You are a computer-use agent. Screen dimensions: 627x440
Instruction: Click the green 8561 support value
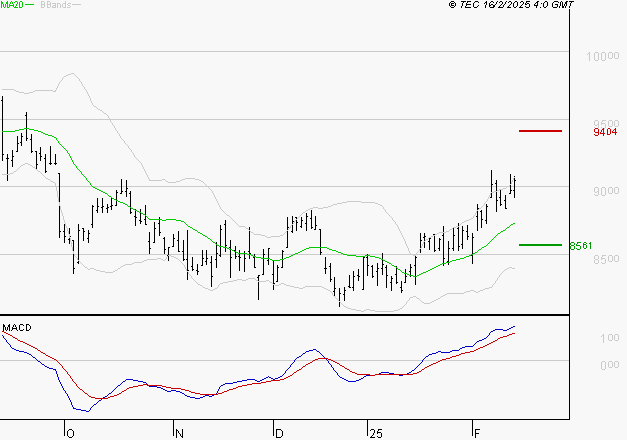tap(581, 246)
